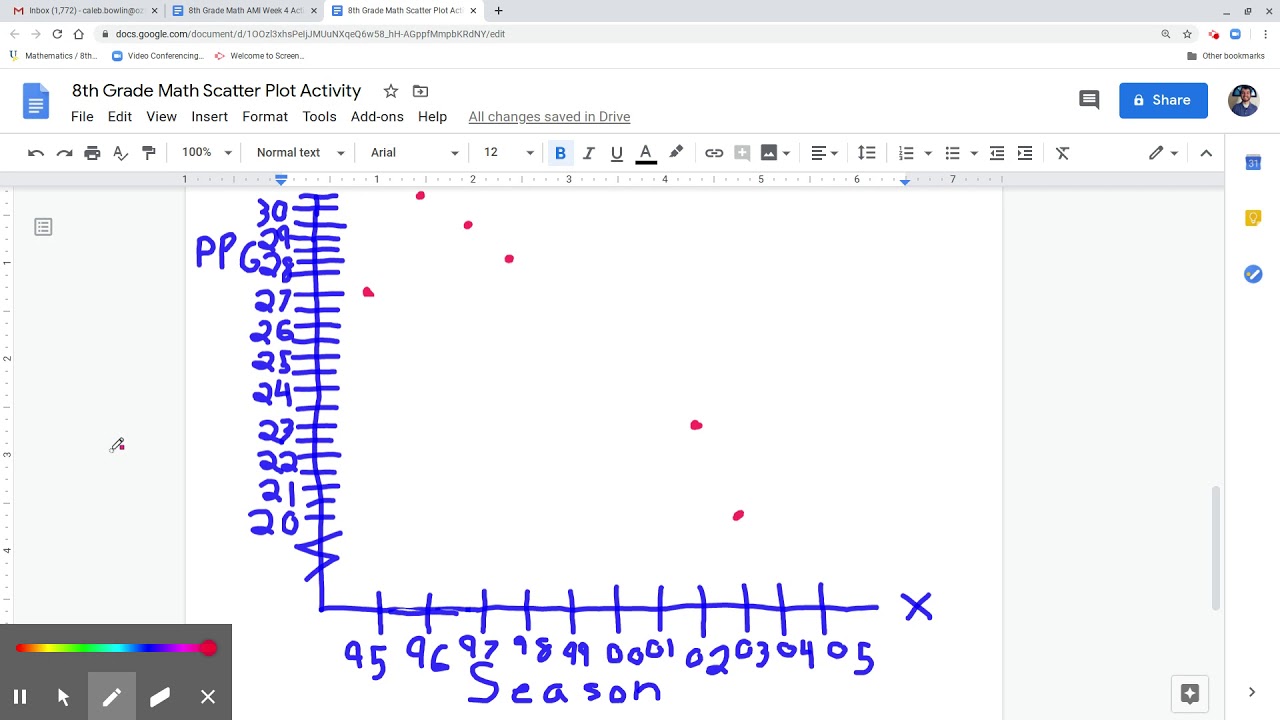Click the Decrease indent icon
Screen dimensions: 1280x720
(997, 153)
